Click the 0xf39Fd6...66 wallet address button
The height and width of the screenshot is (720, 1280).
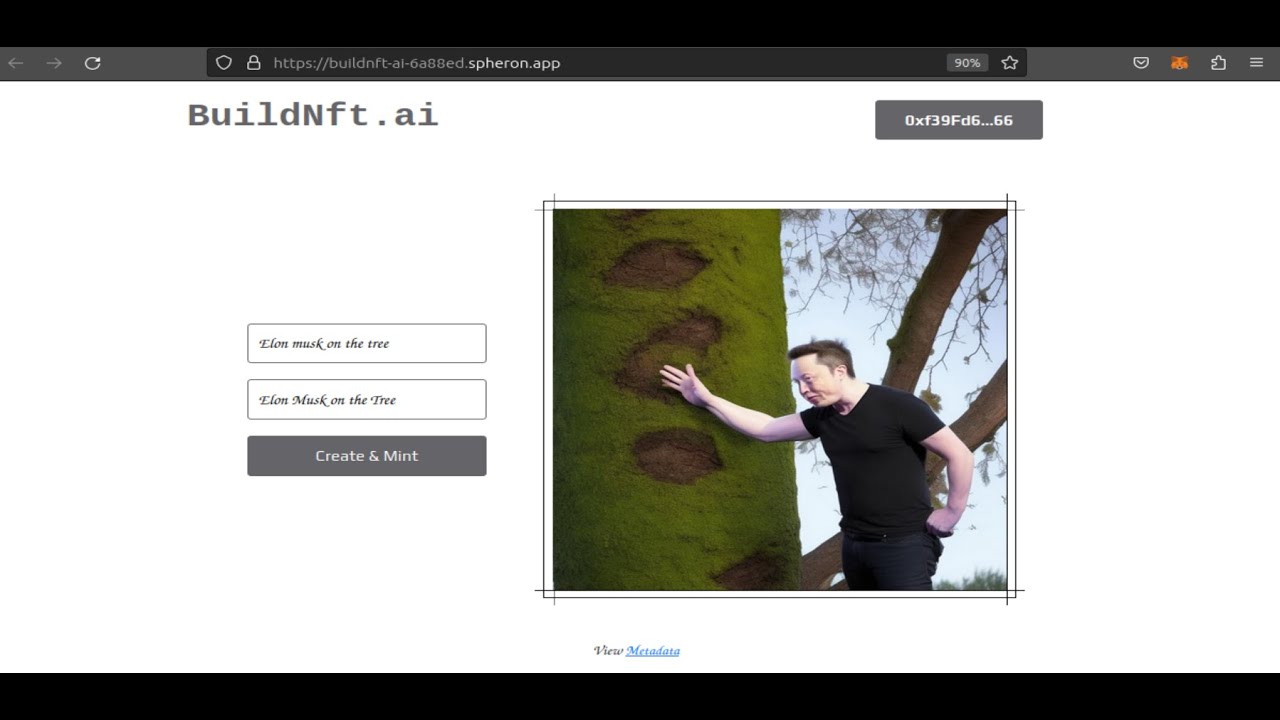click(x=959, y=120)
